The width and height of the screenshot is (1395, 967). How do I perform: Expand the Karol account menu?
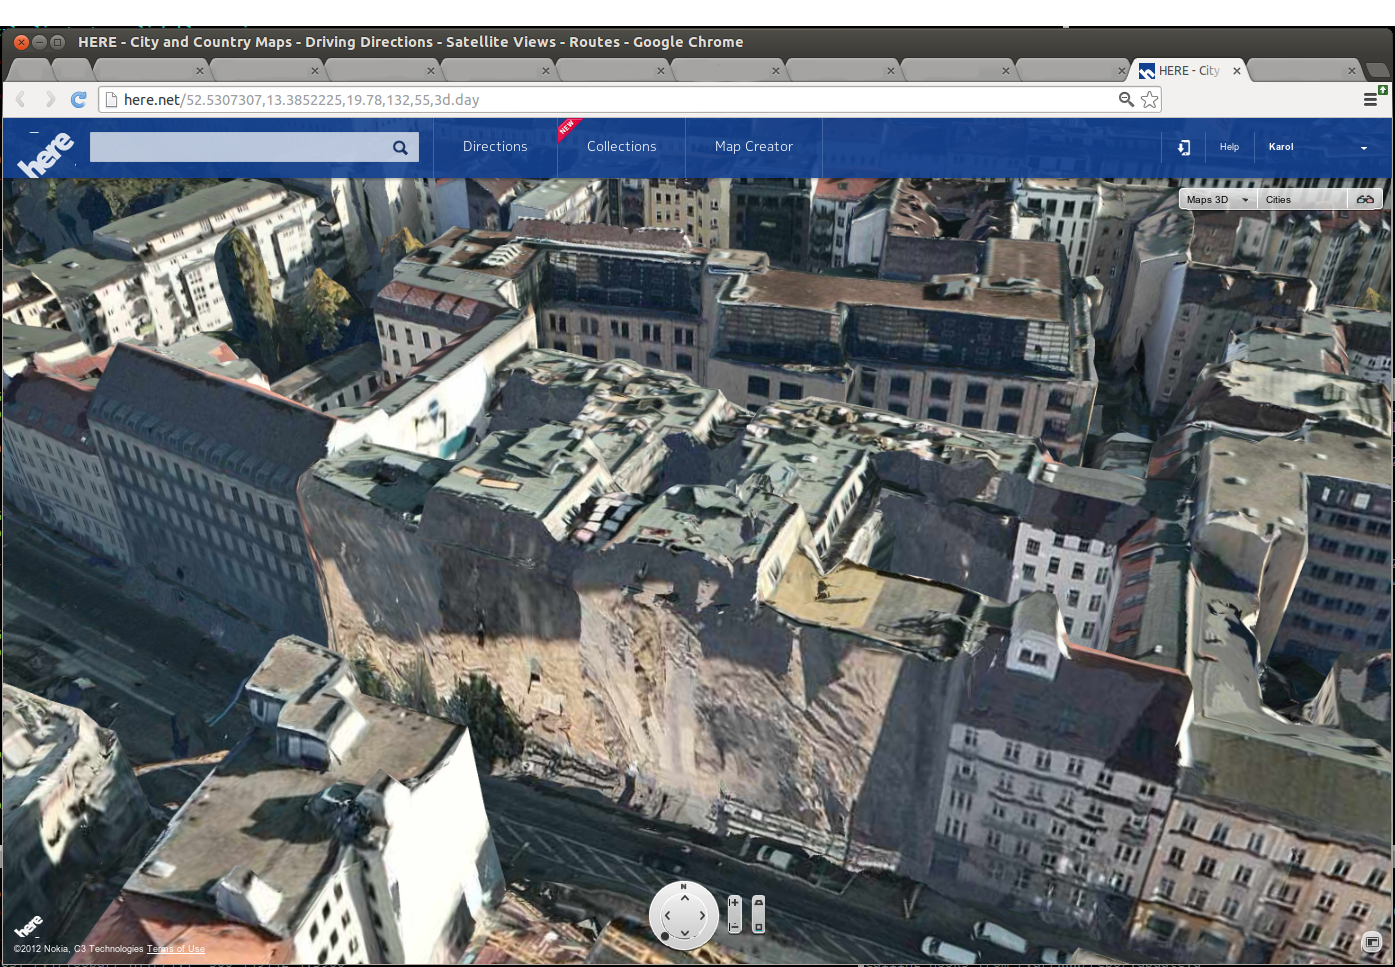[x=1363, y=148]
